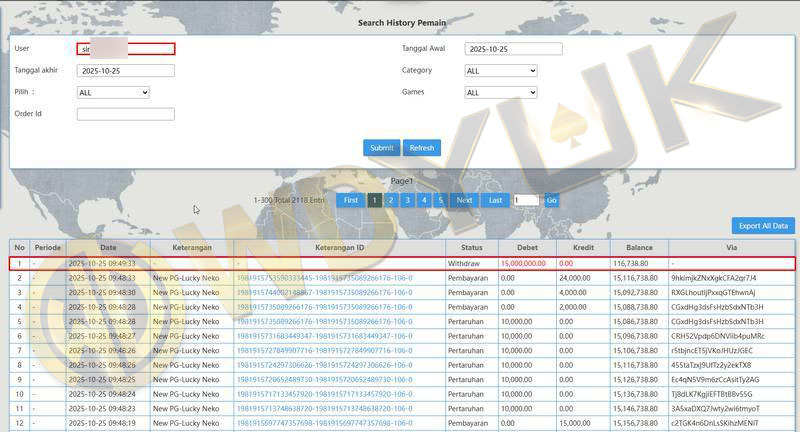Click the page number input box

coord(525,200)
